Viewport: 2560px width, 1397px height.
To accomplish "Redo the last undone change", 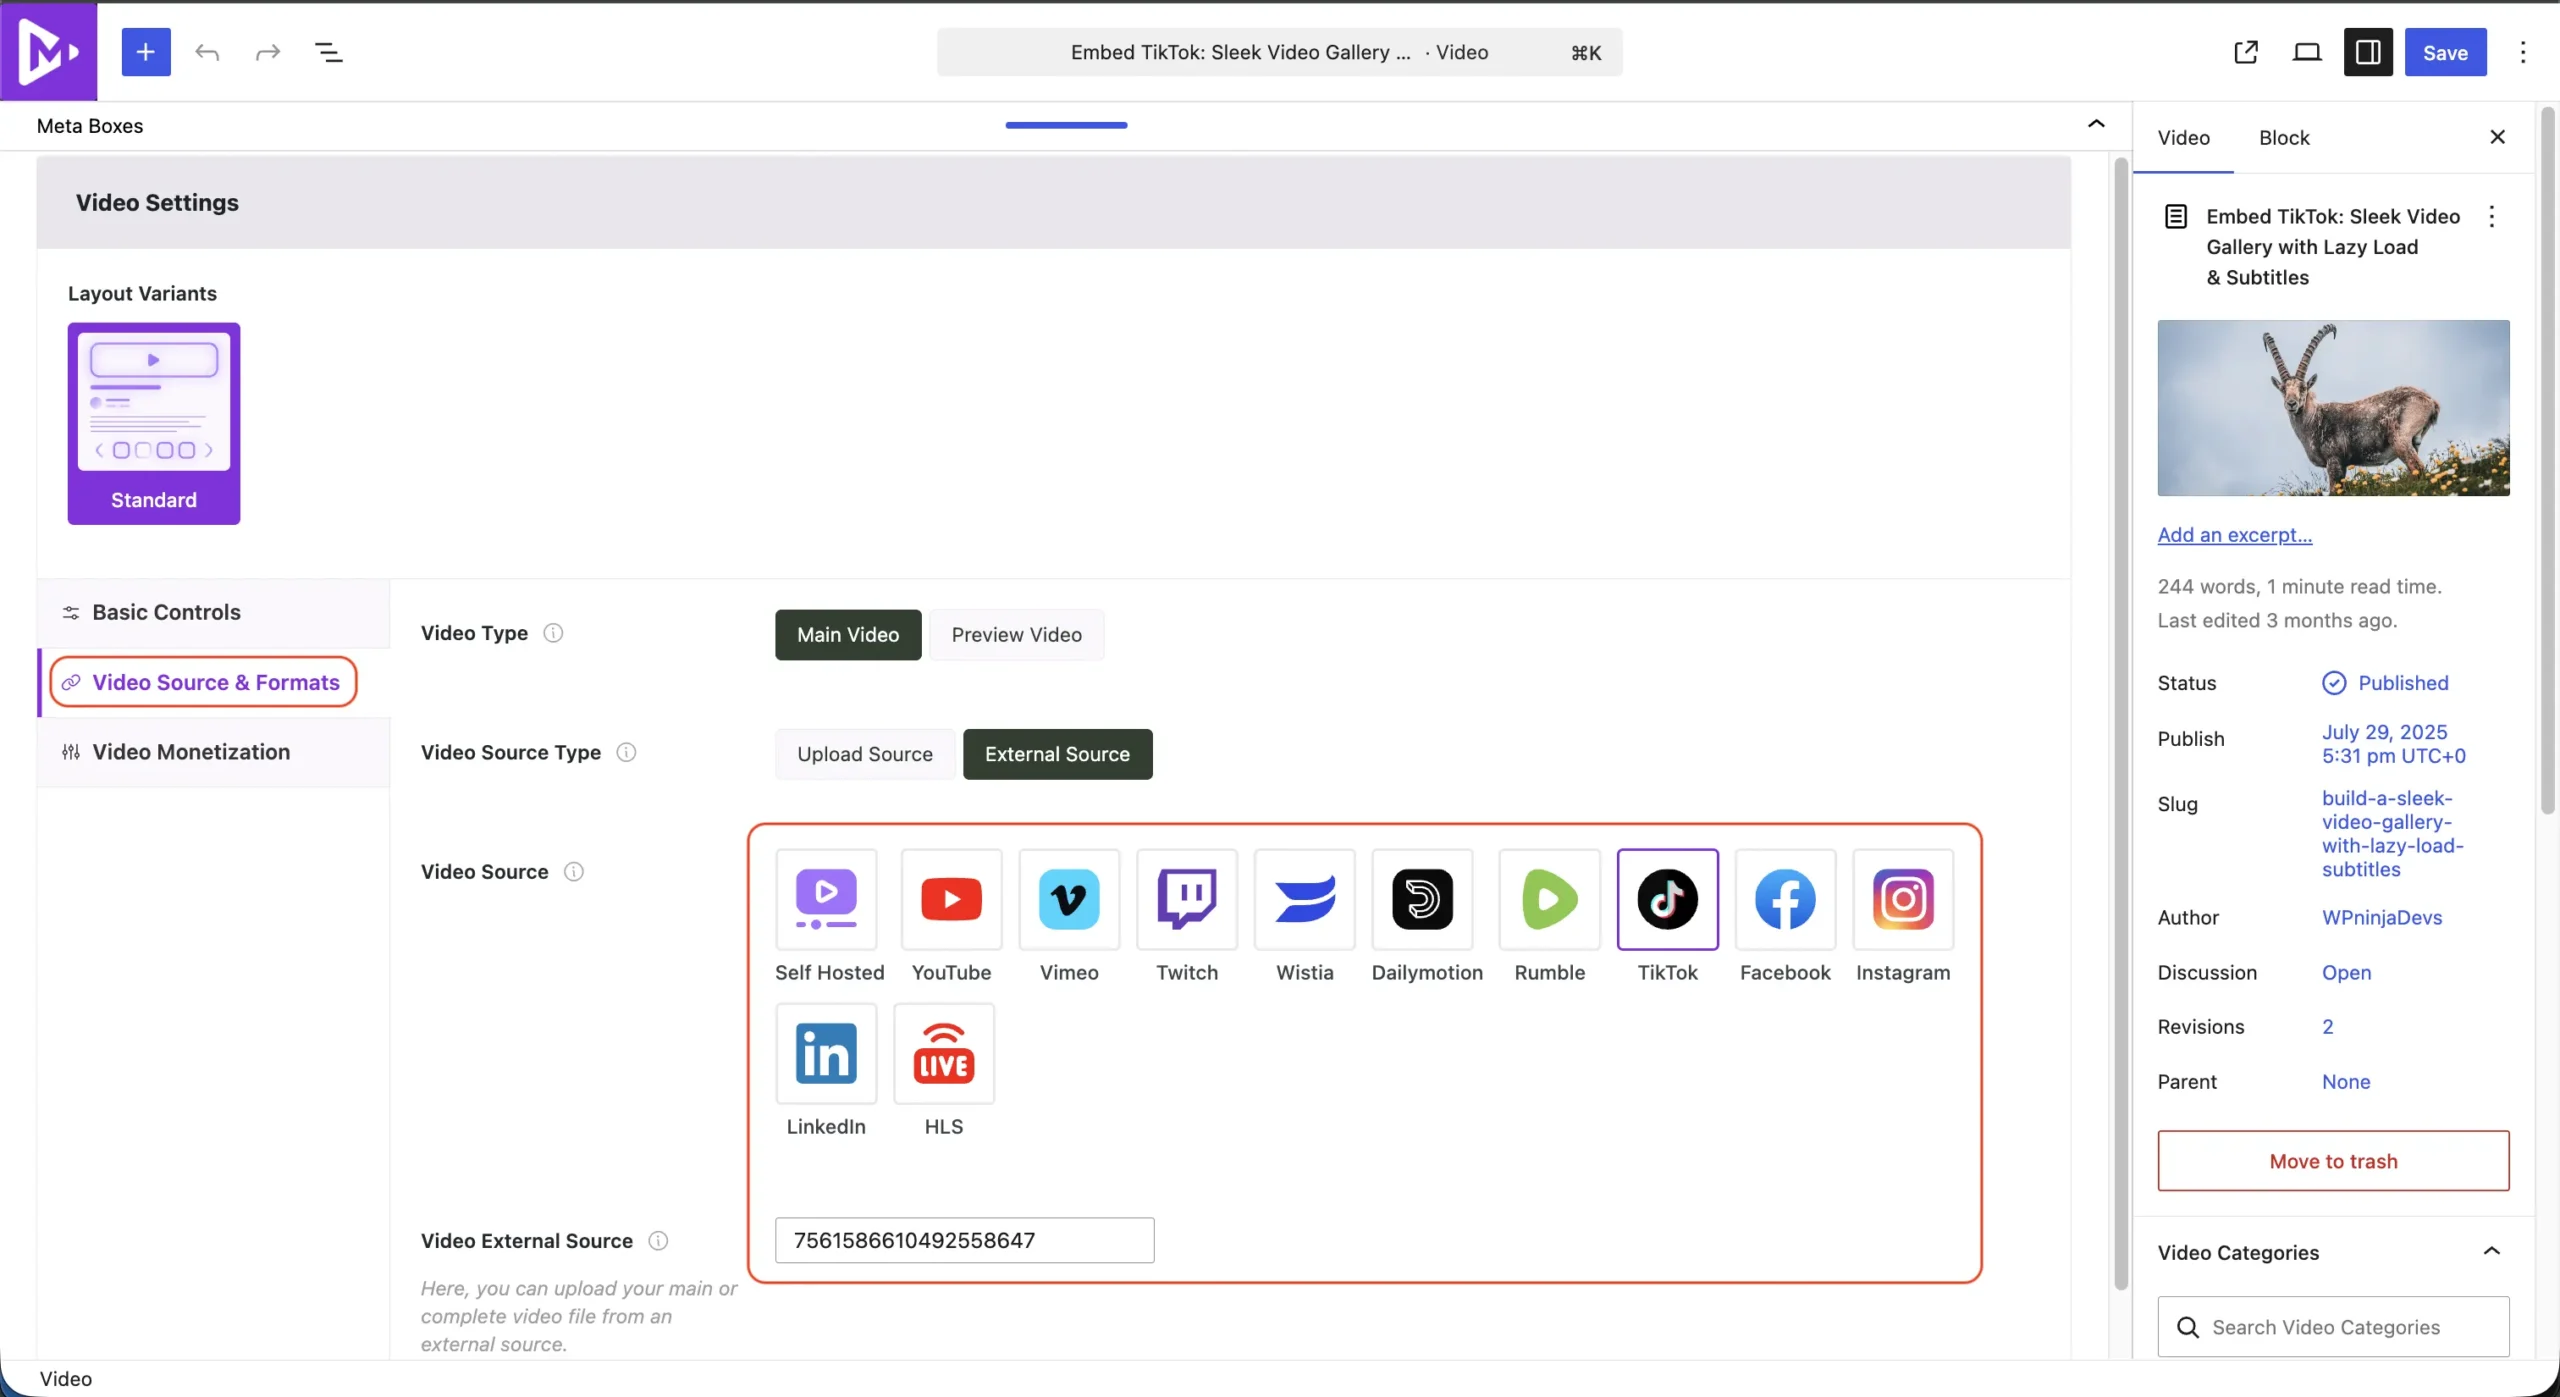I will [x=268, y=52].
